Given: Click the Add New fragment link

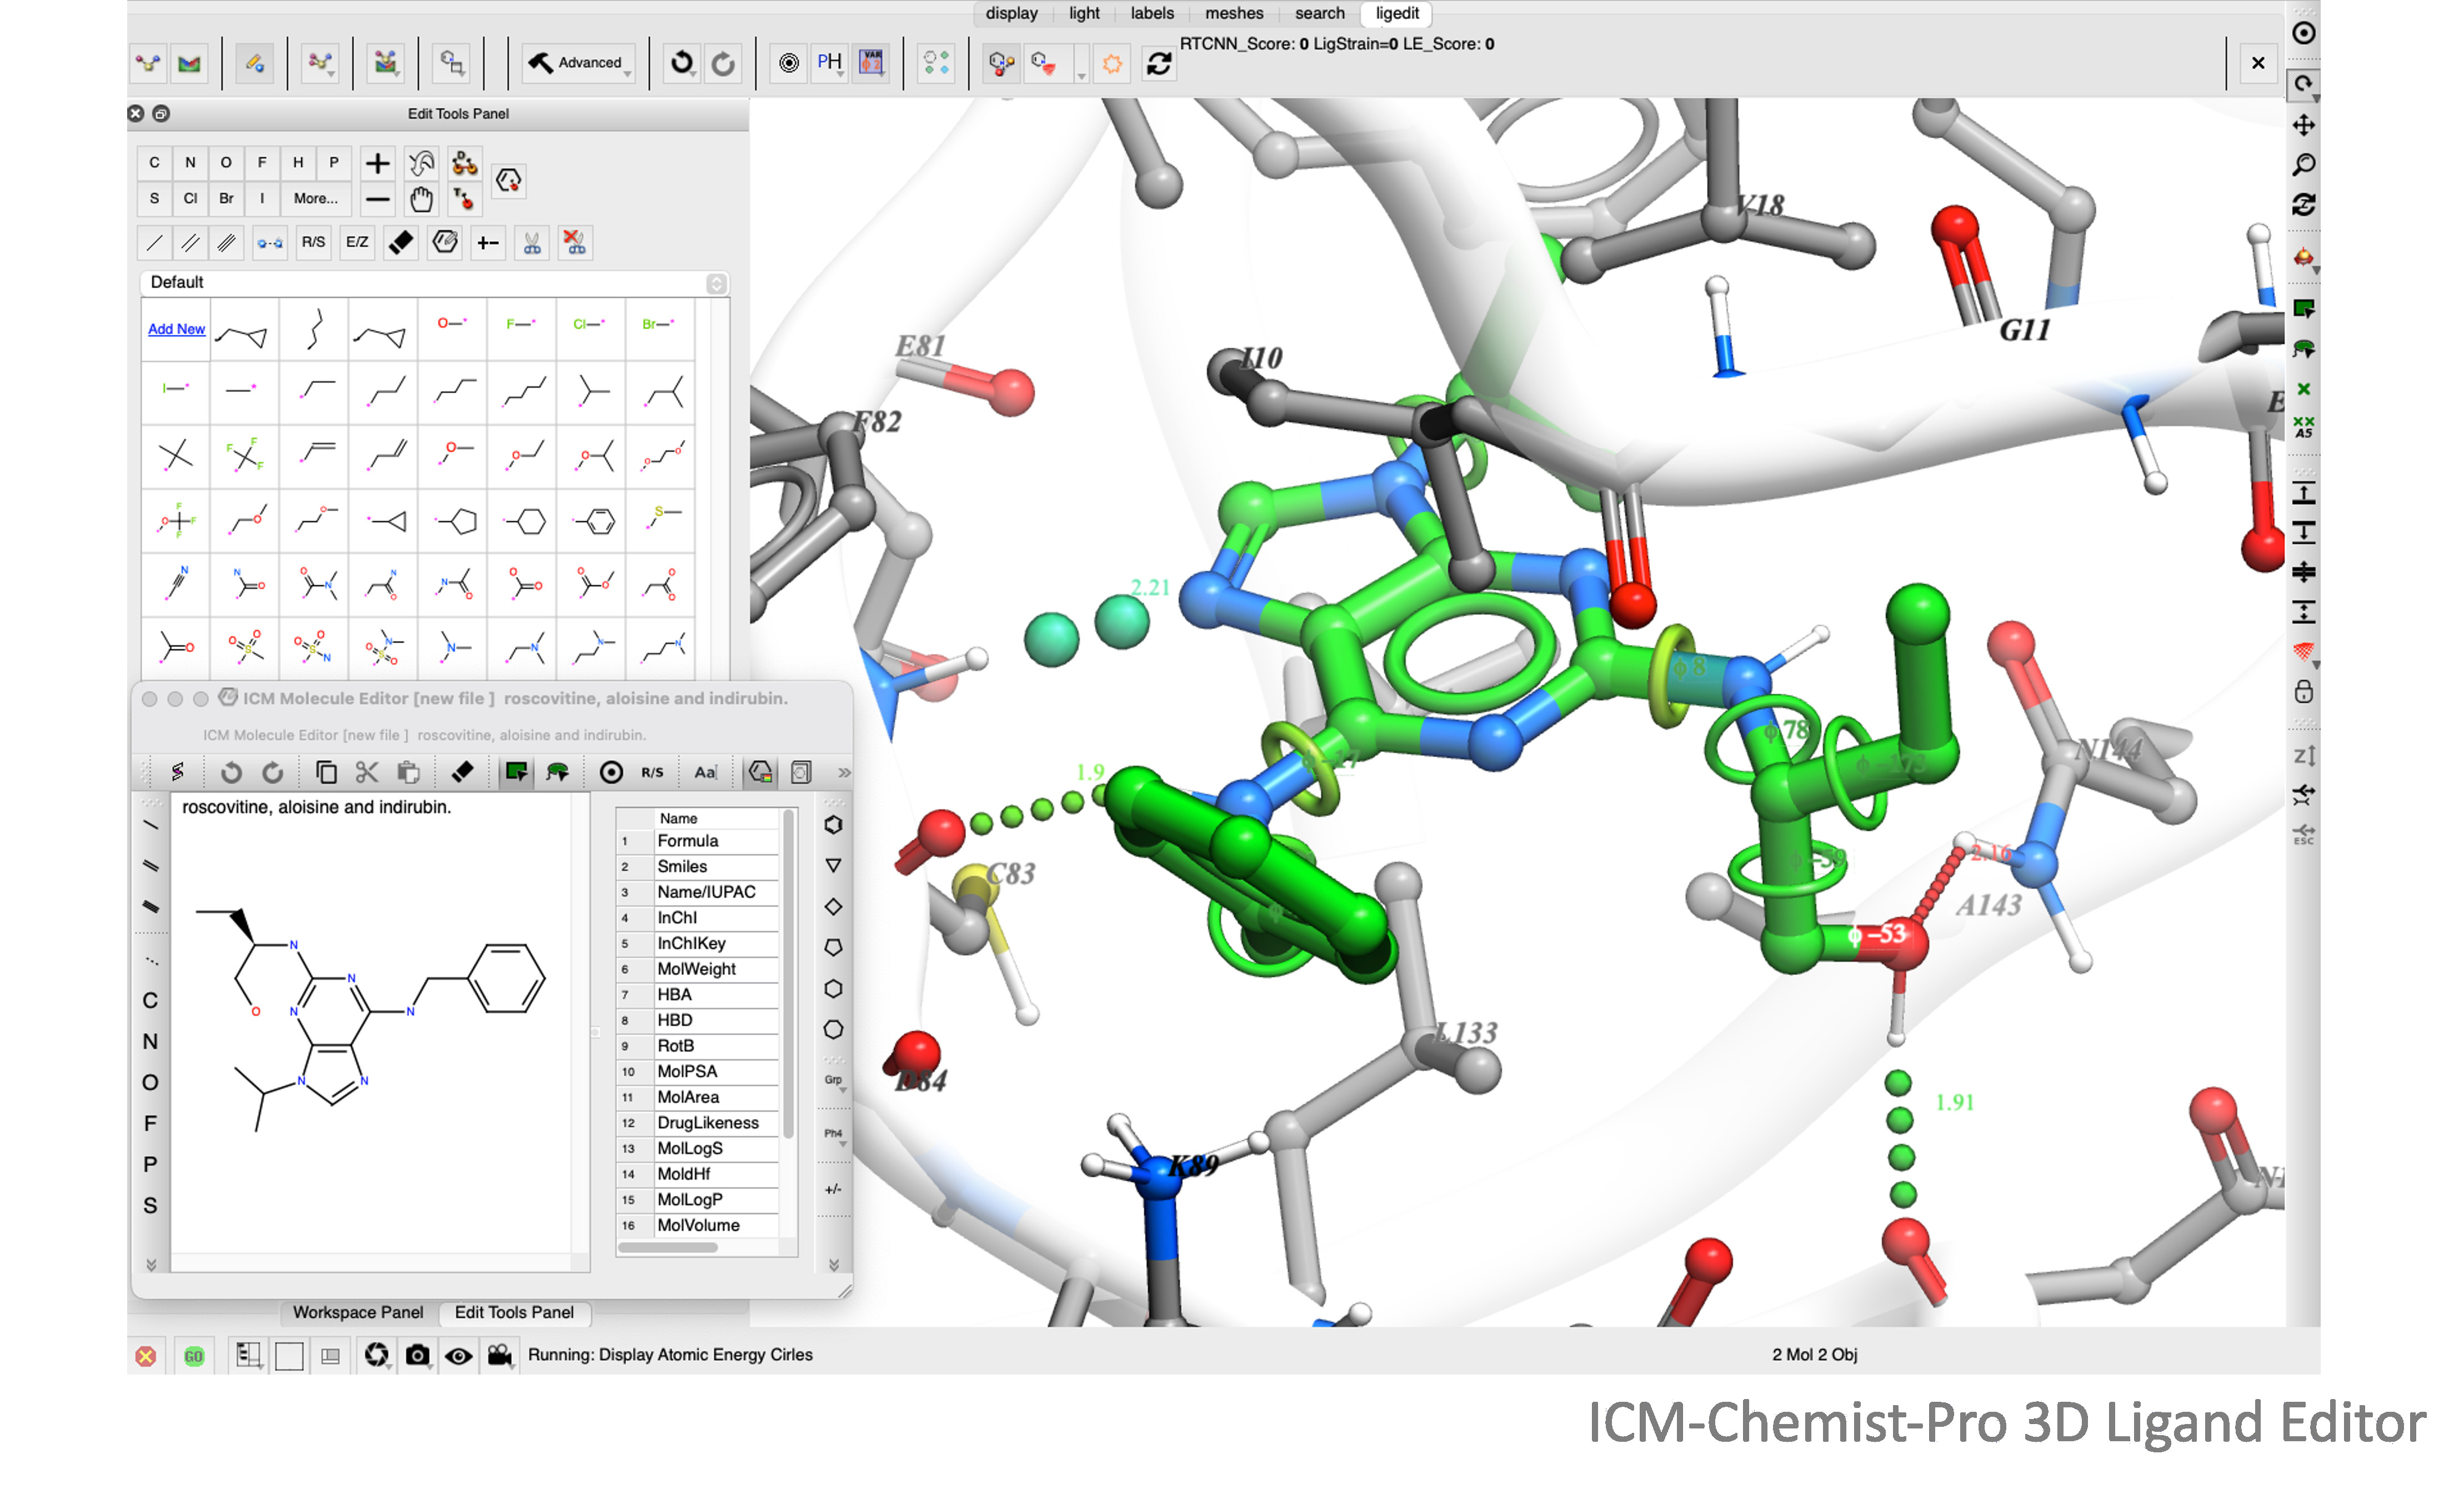Looking at the screenshot, I should (x=176, y=329).
